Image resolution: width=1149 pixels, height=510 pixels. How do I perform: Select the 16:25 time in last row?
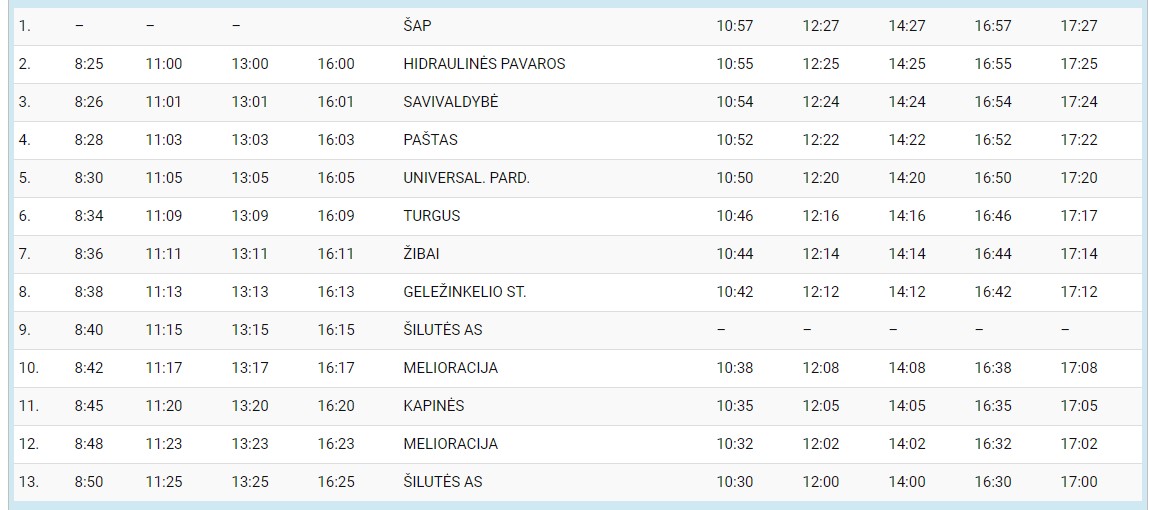pyautogui.click(x=336, y=482)
